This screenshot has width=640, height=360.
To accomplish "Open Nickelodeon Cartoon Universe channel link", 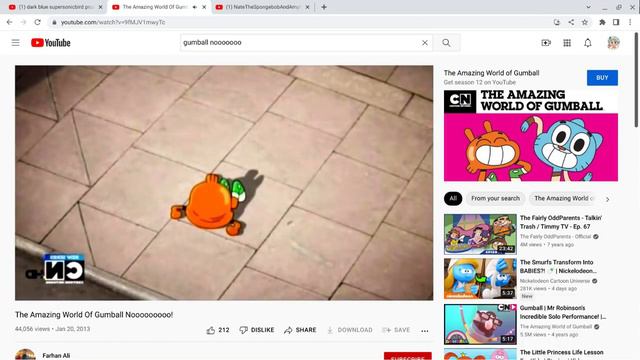I will click(x=555, y=281).
